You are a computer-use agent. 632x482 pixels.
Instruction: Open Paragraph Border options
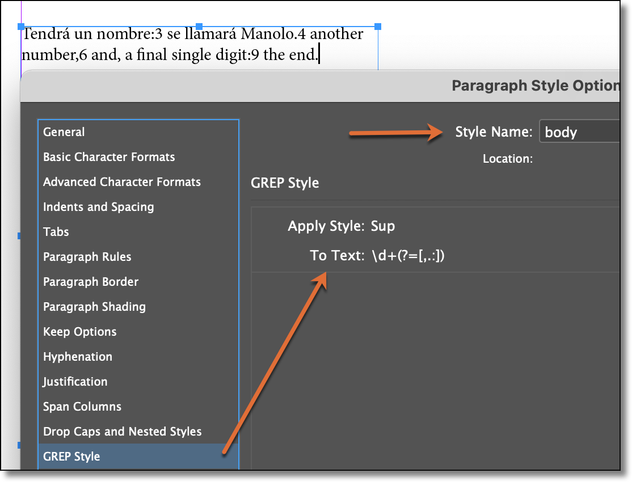point(91,282)
